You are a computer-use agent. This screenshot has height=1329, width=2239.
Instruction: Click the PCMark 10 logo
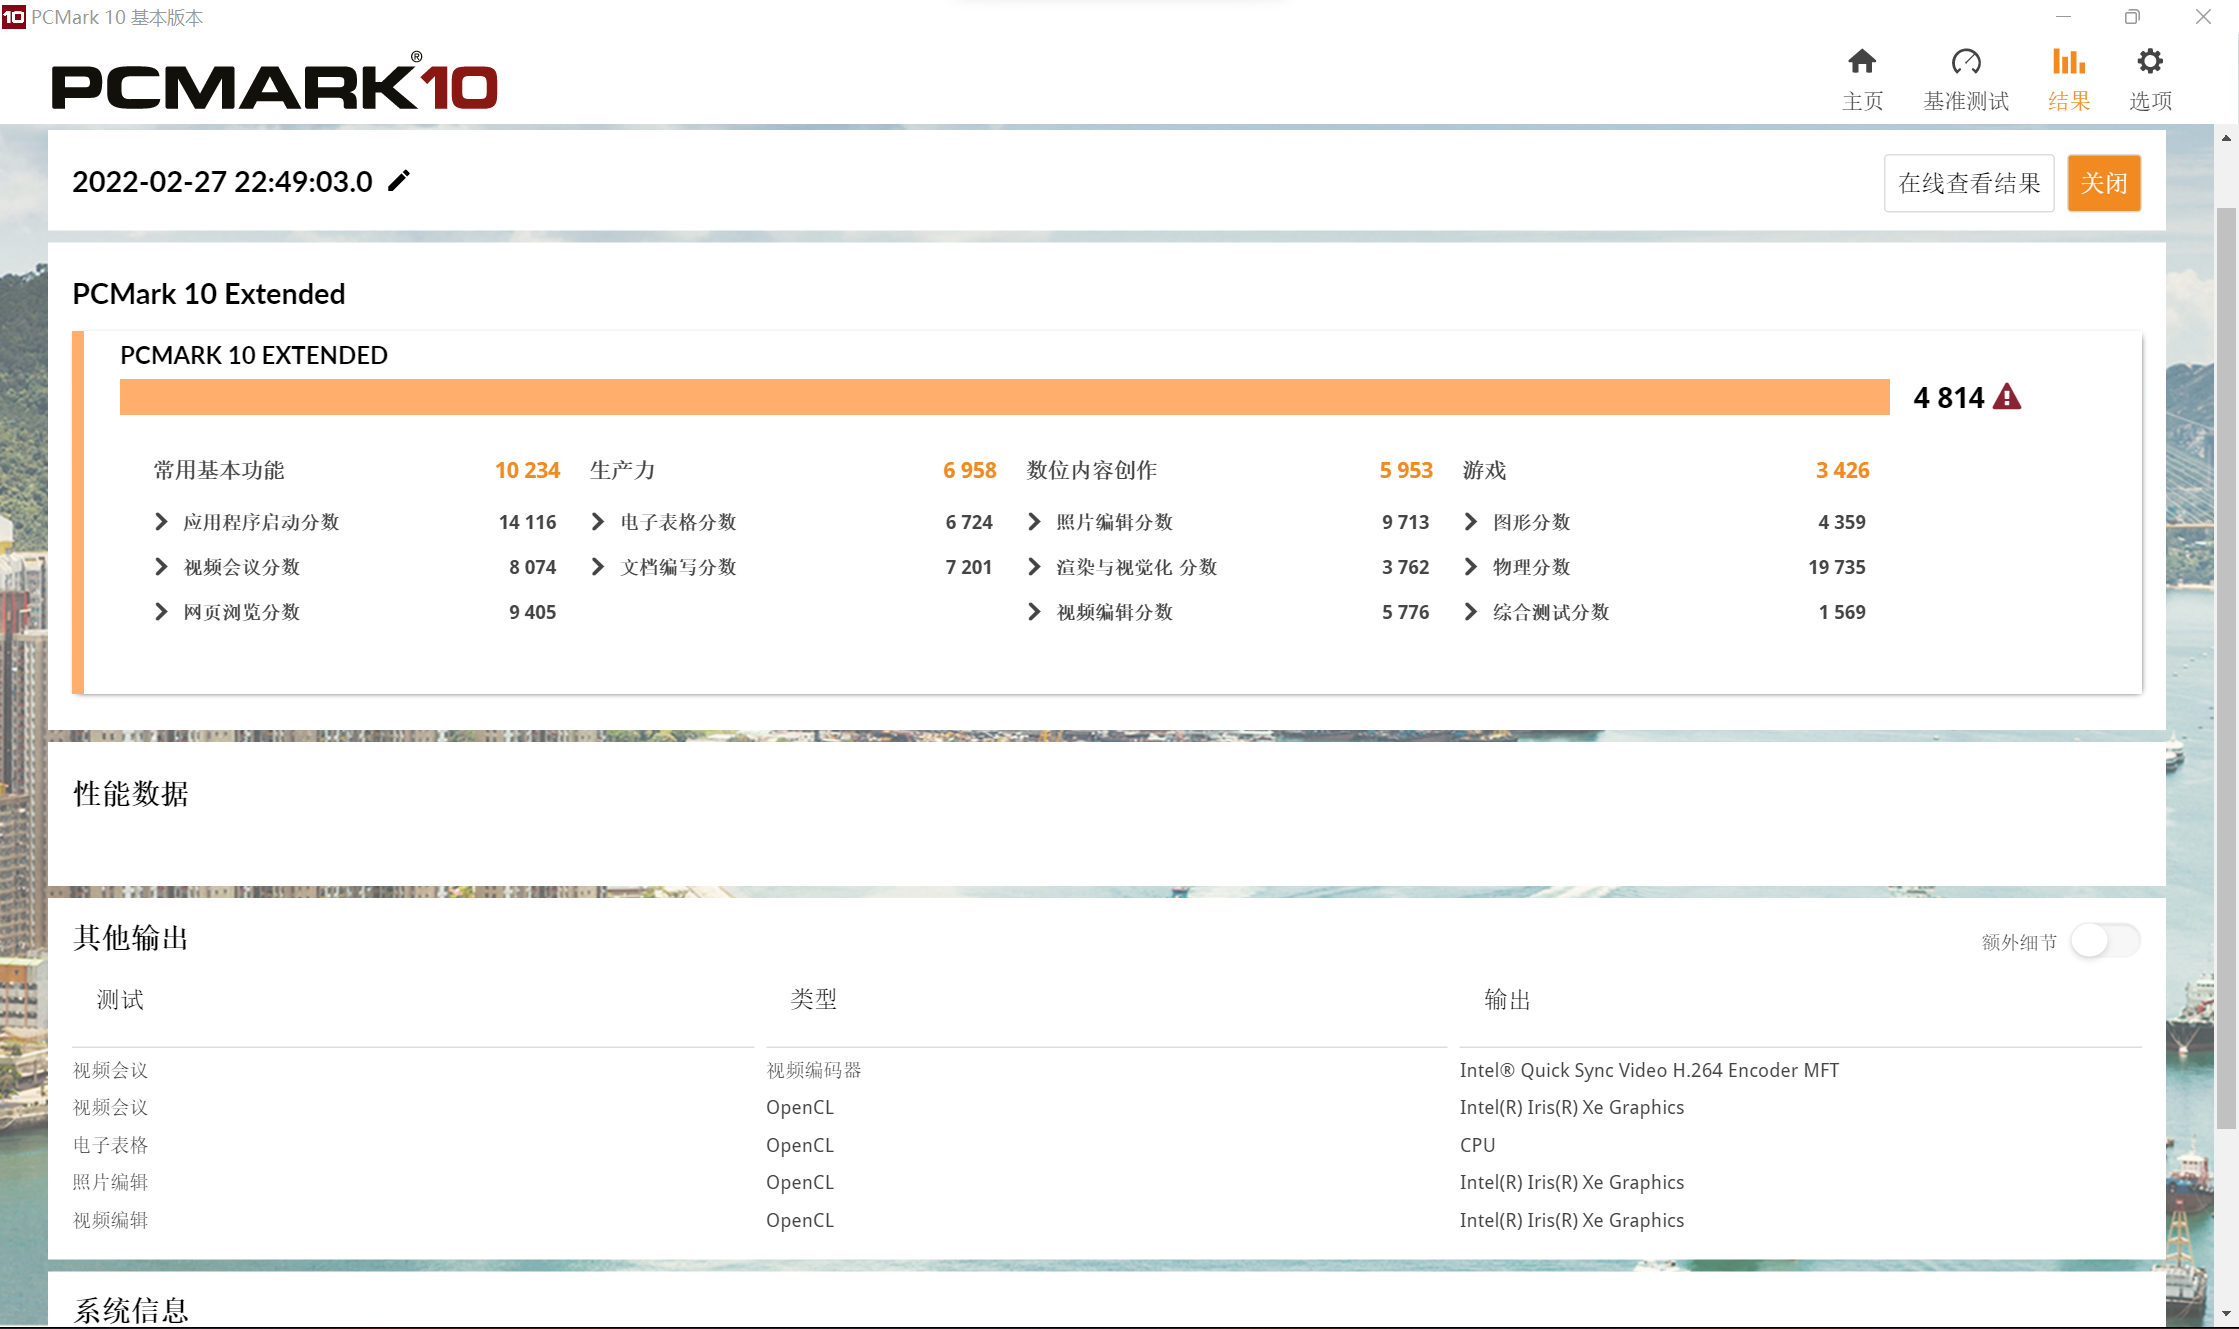(x=274, y=82)
